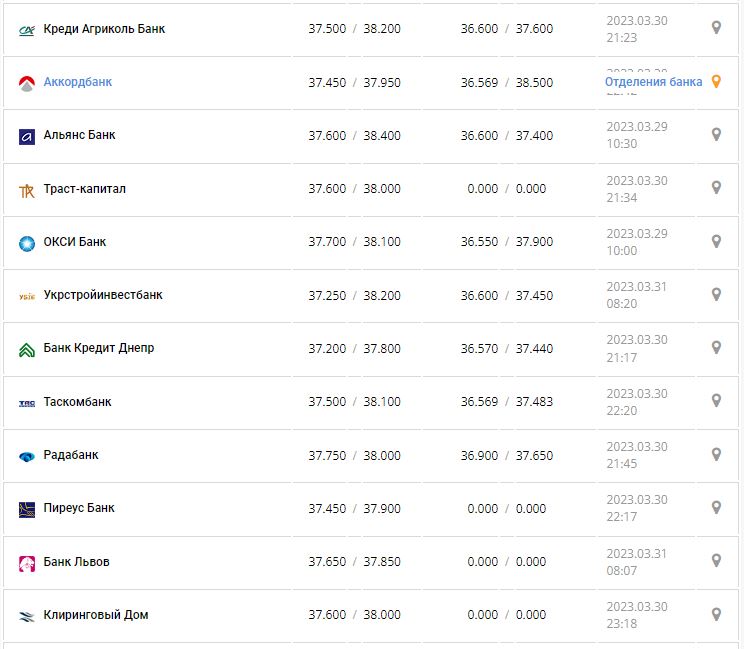Click the 37.250 / 38.200 rate for Укрстройинвестбанк
This screenshot has height=649, width=744.
point(354,295)
